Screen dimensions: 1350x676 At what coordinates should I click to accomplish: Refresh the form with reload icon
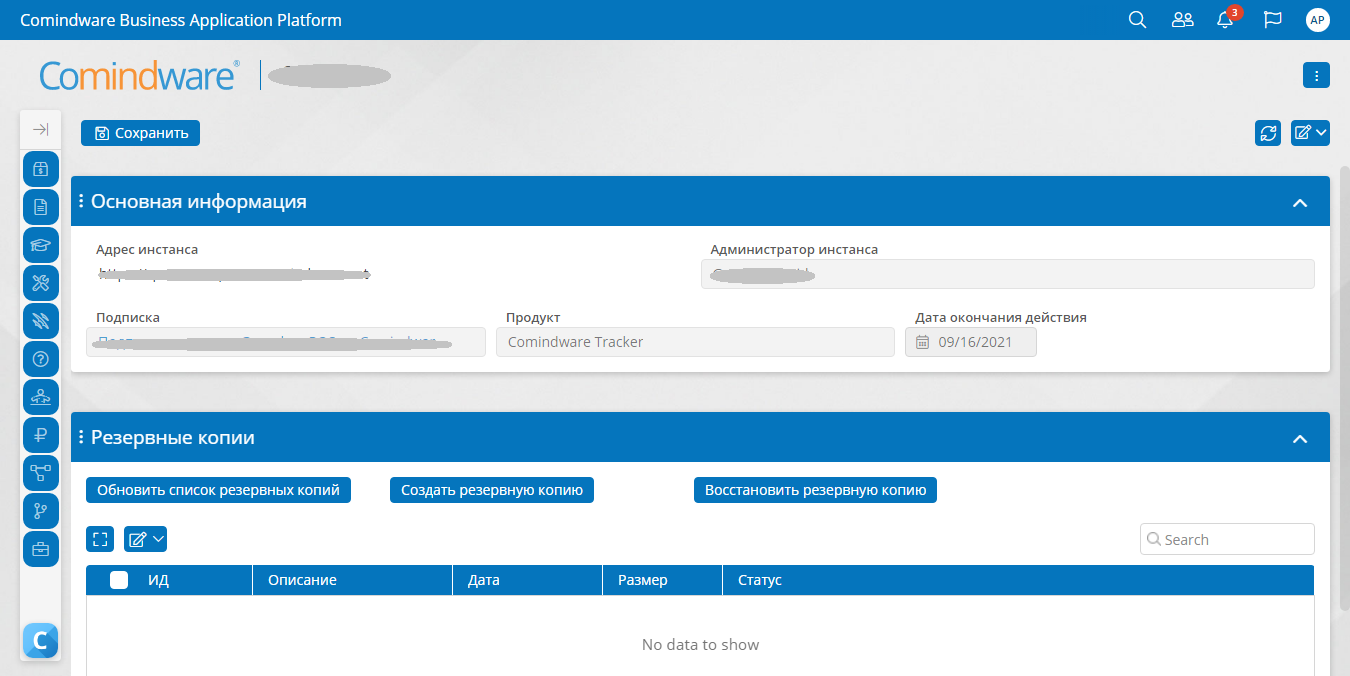click(x=1268, y=133)
